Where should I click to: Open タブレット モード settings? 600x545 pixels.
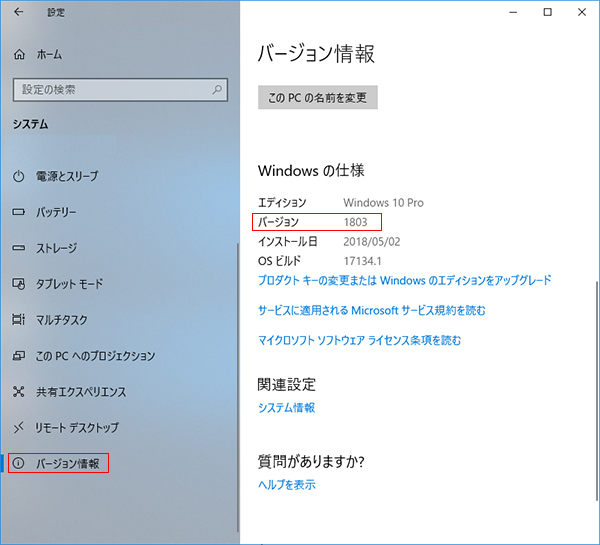pos(69,284)
